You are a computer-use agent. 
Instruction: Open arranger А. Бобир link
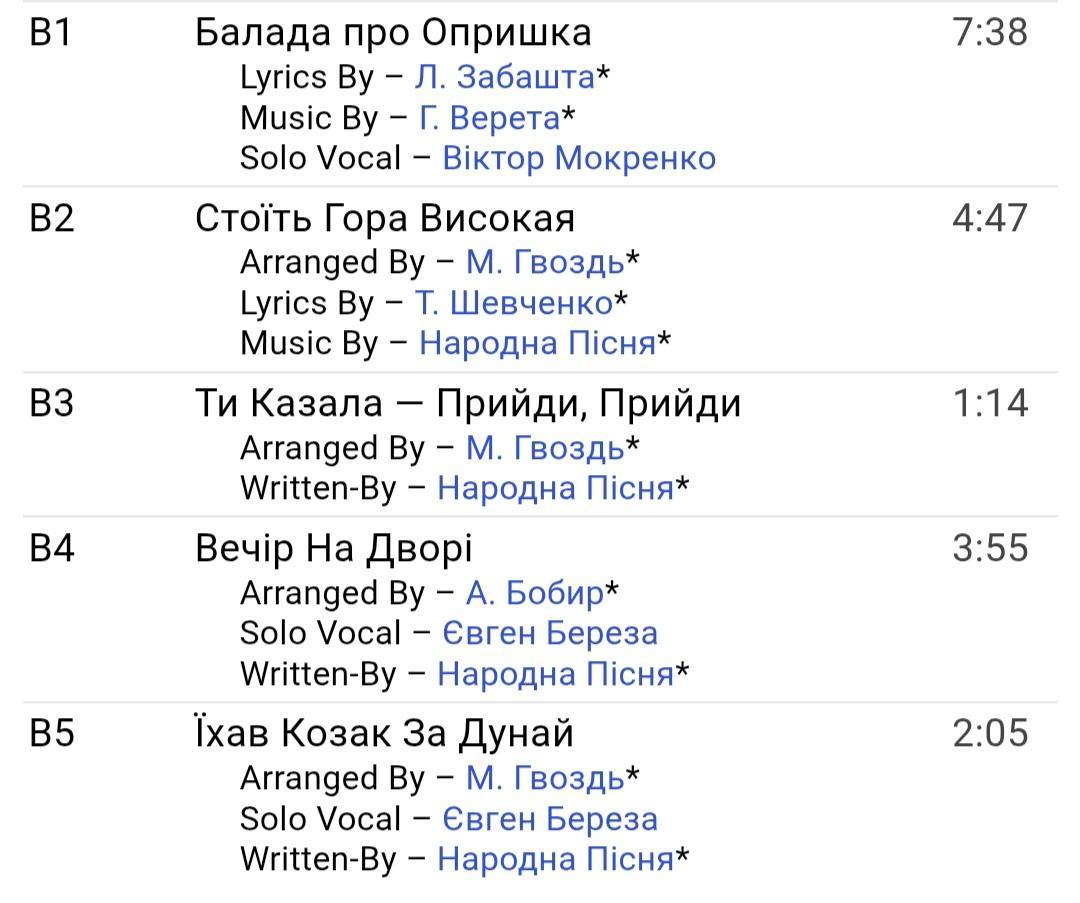[534, 593]
